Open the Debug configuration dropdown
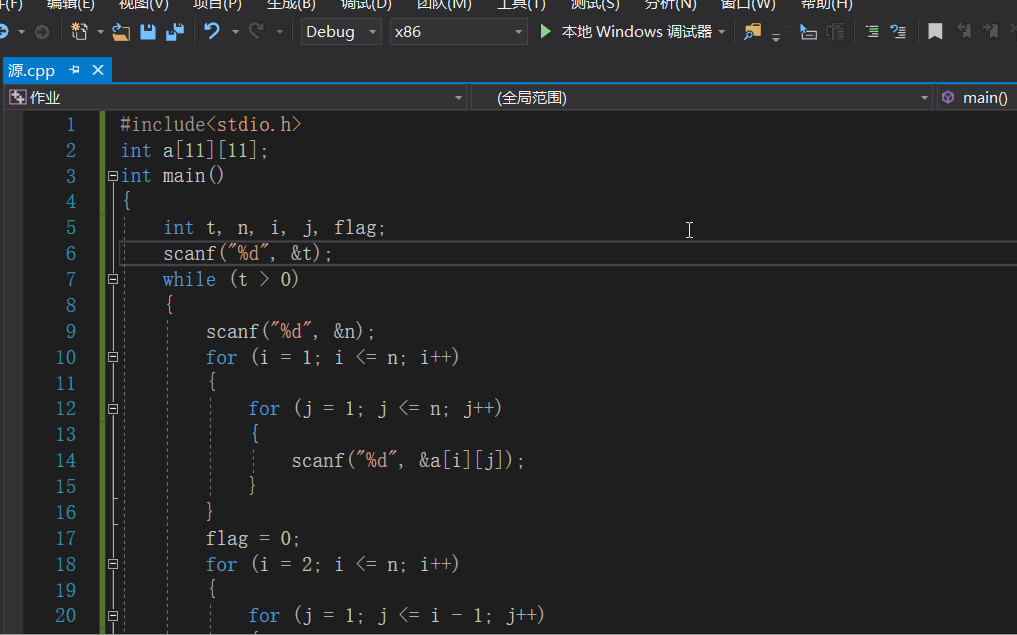 (x=341, y=31)
